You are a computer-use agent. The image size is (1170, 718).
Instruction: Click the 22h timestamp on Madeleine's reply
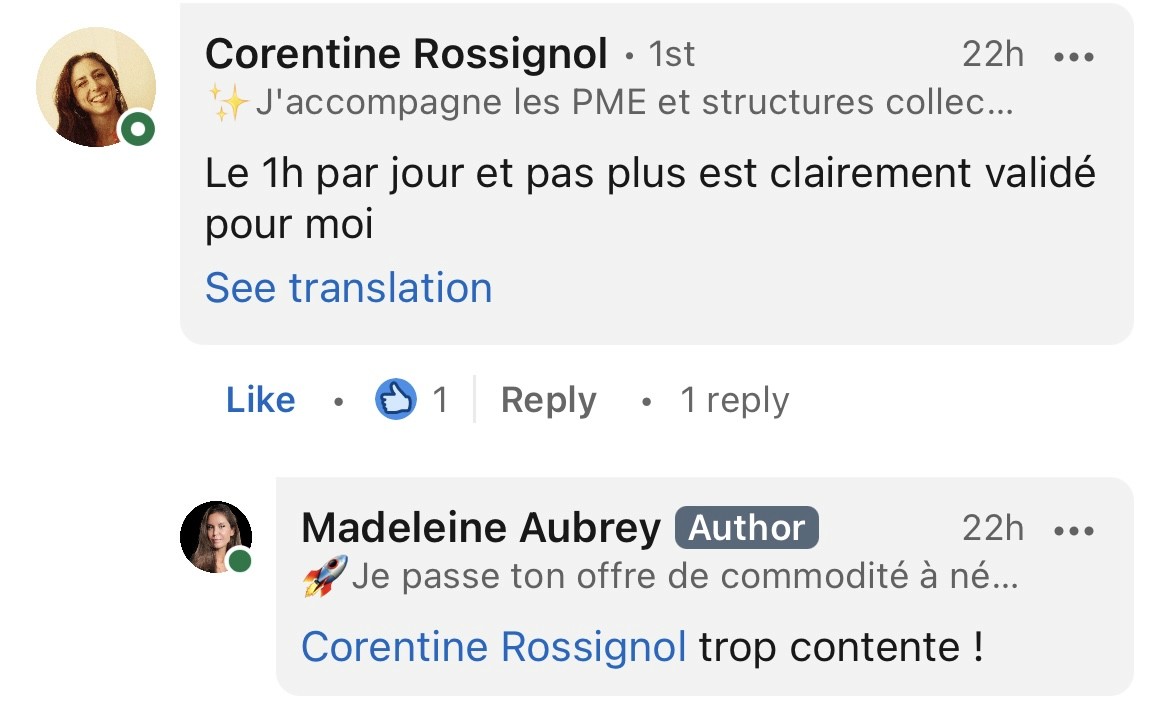point(992,528)
